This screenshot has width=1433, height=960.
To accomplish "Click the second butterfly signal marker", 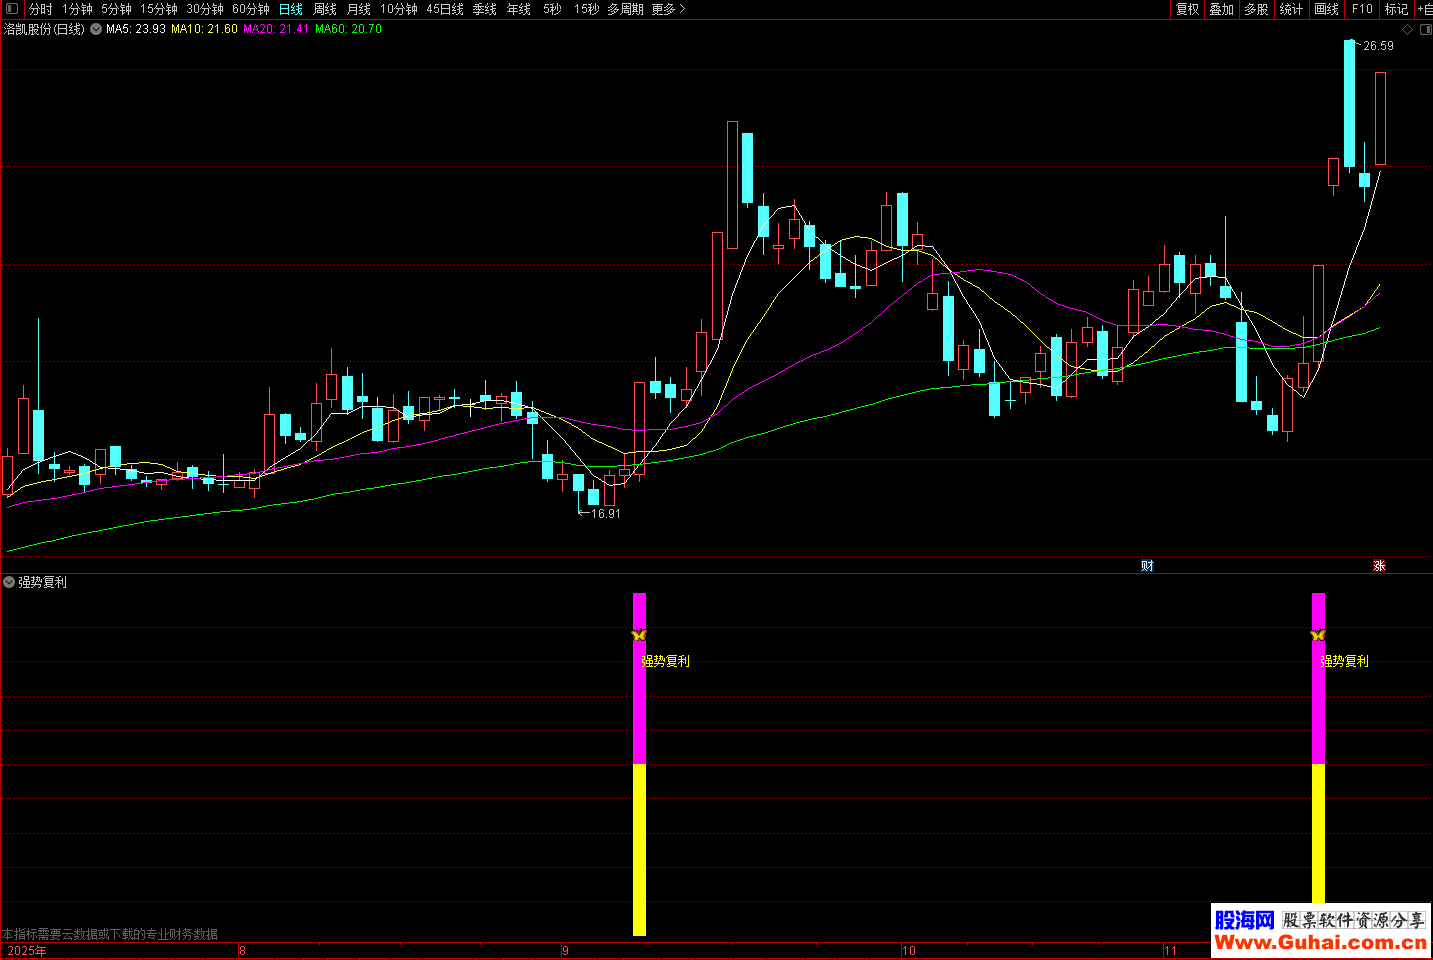I will pos(1318,635).
